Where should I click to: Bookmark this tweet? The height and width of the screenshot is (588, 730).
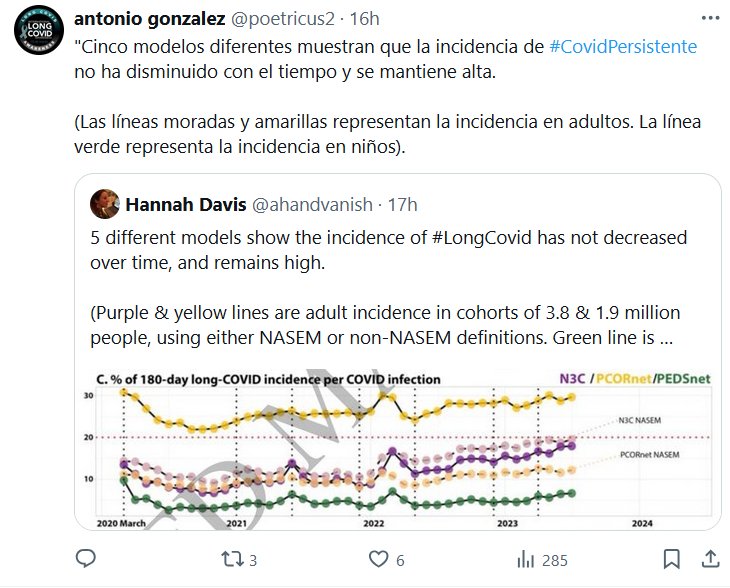(673, 559)
